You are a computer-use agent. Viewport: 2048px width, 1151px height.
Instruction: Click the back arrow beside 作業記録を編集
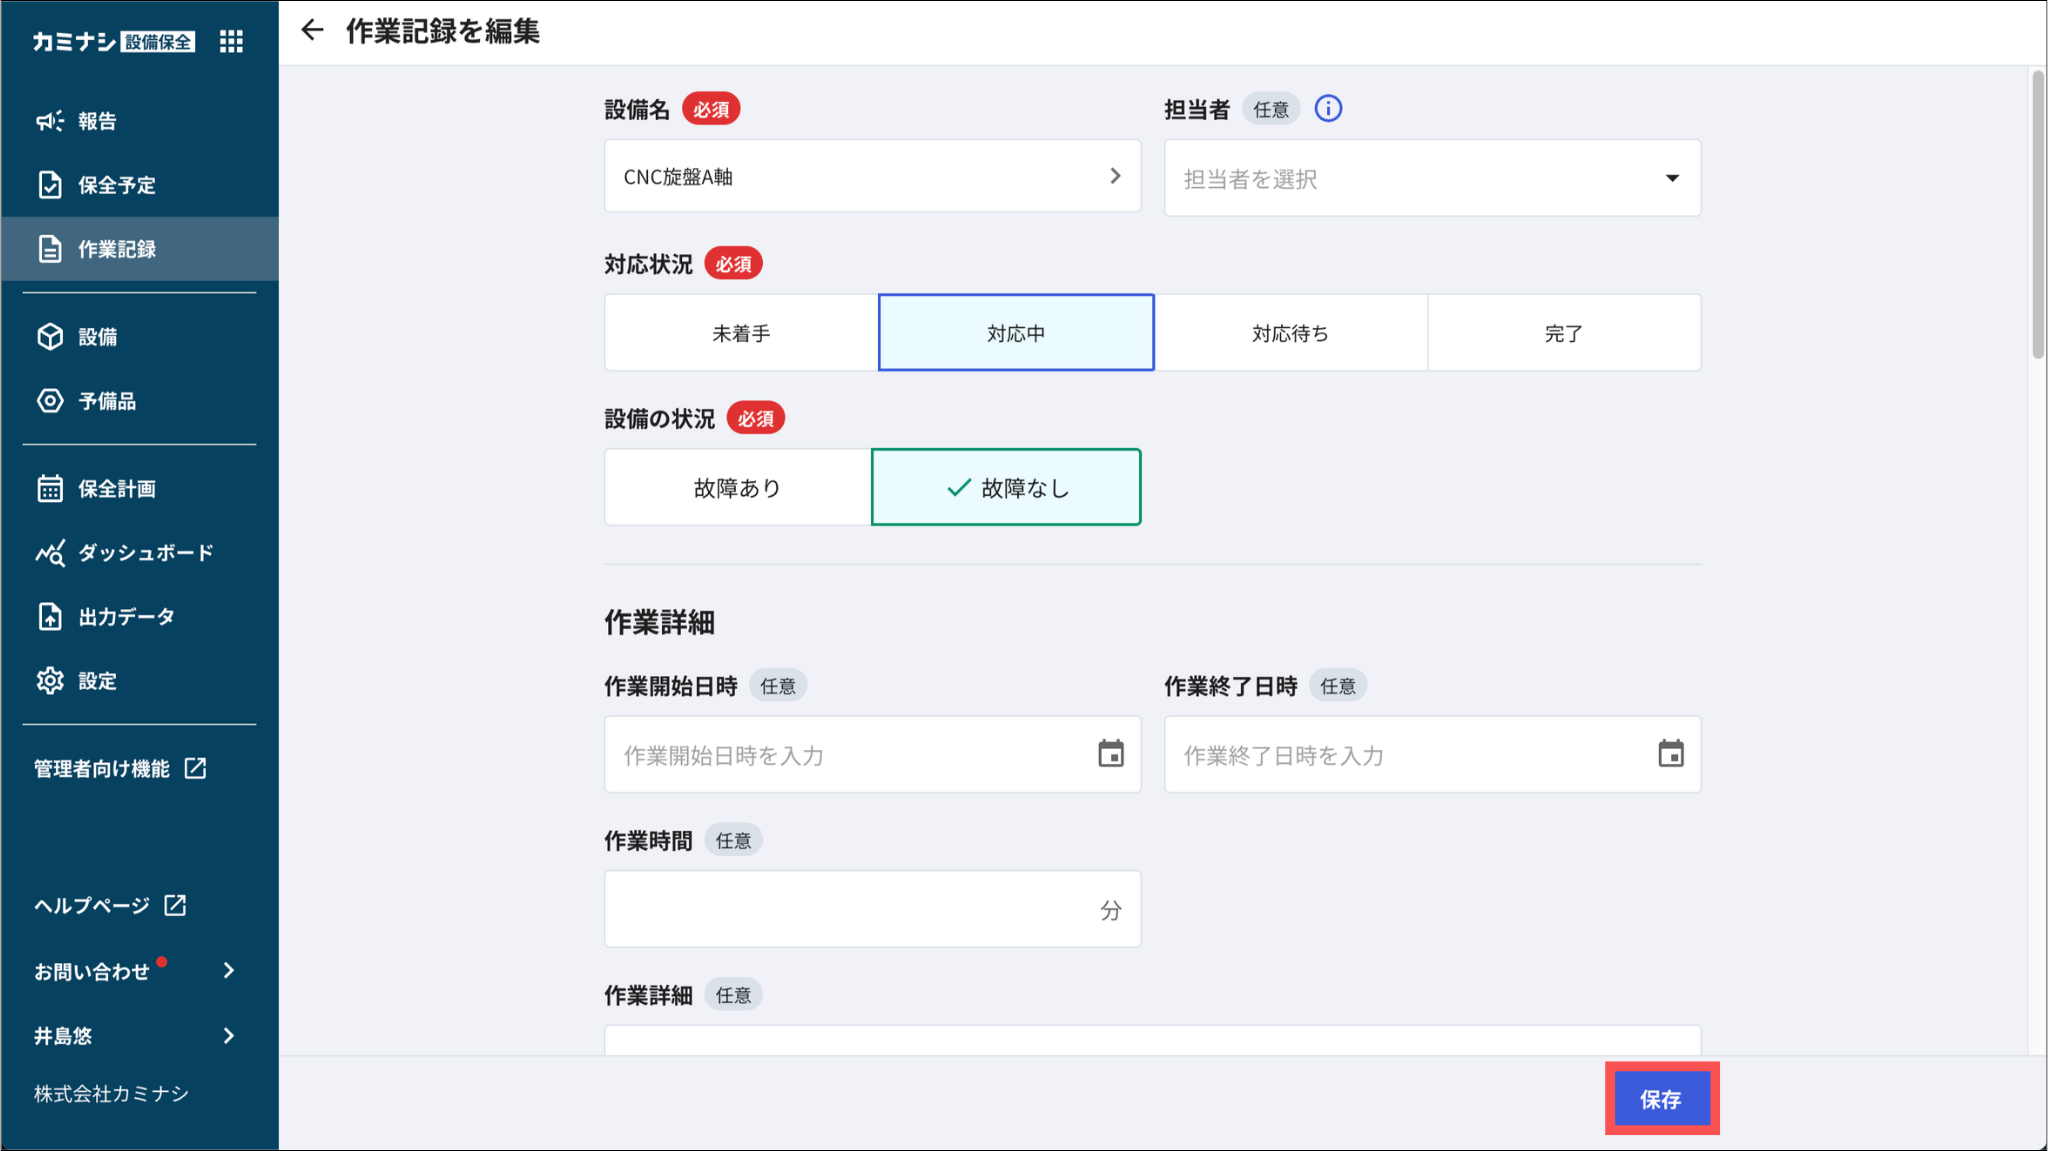click(x=312, y=31)
